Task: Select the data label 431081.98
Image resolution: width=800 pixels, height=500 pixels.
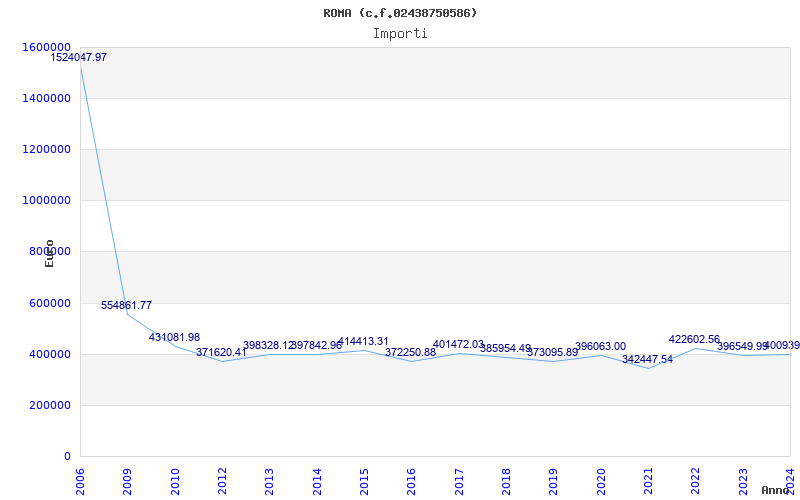Action: coord(174,337)
